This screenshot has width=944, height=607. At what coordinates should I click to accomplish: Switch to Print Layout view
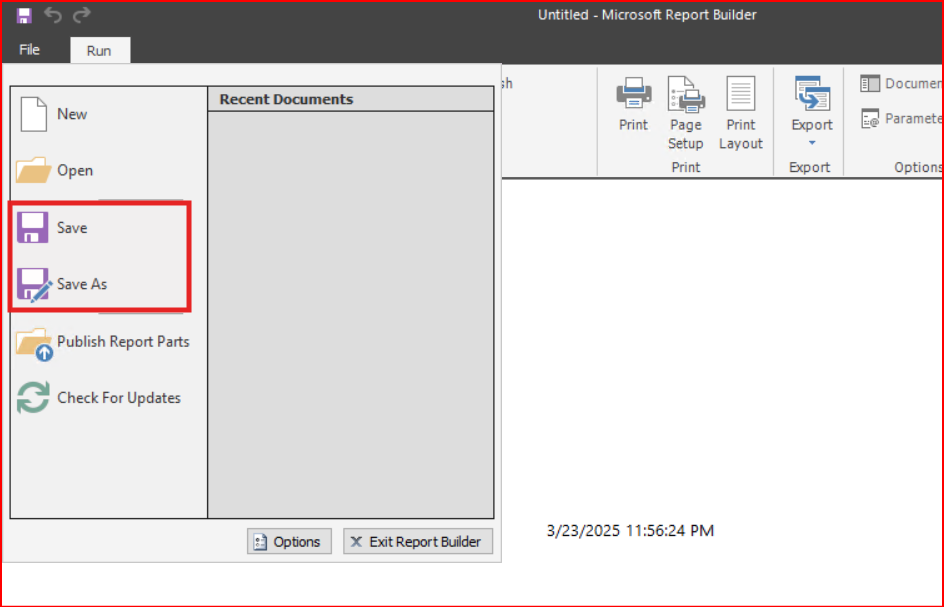click(741, 112)
